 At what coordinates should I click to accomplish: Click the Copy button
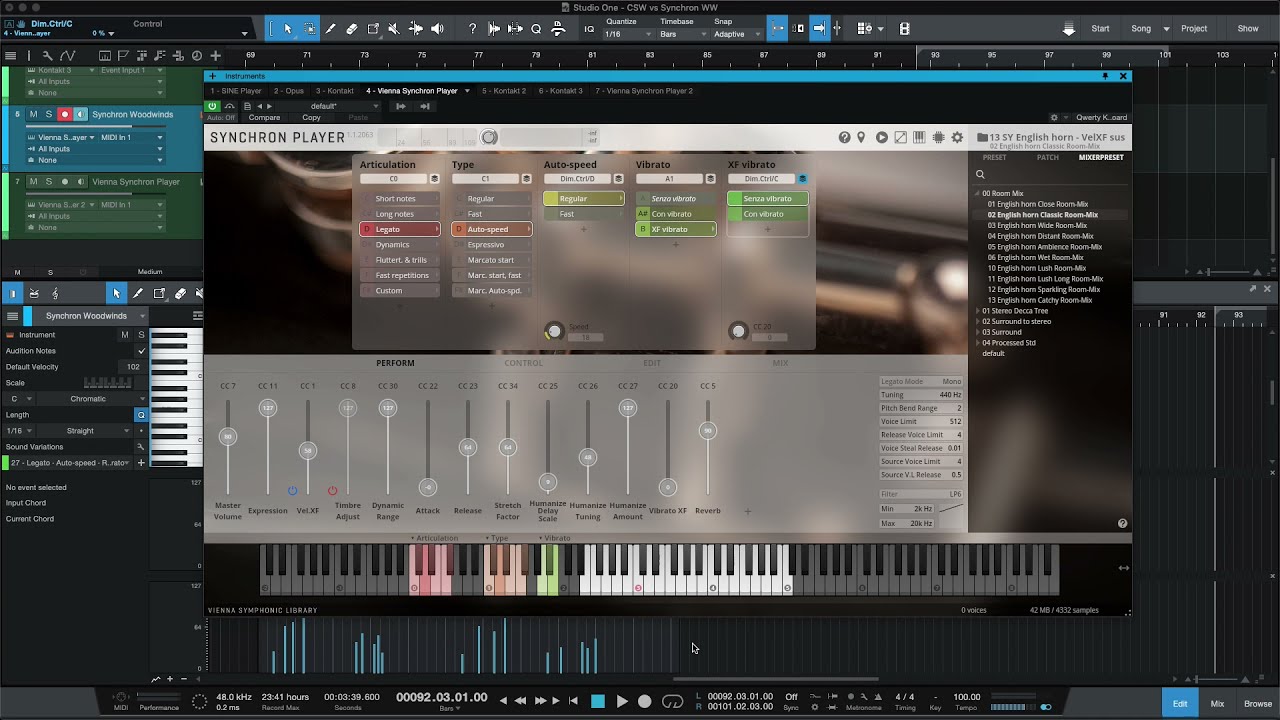(311, 118)
